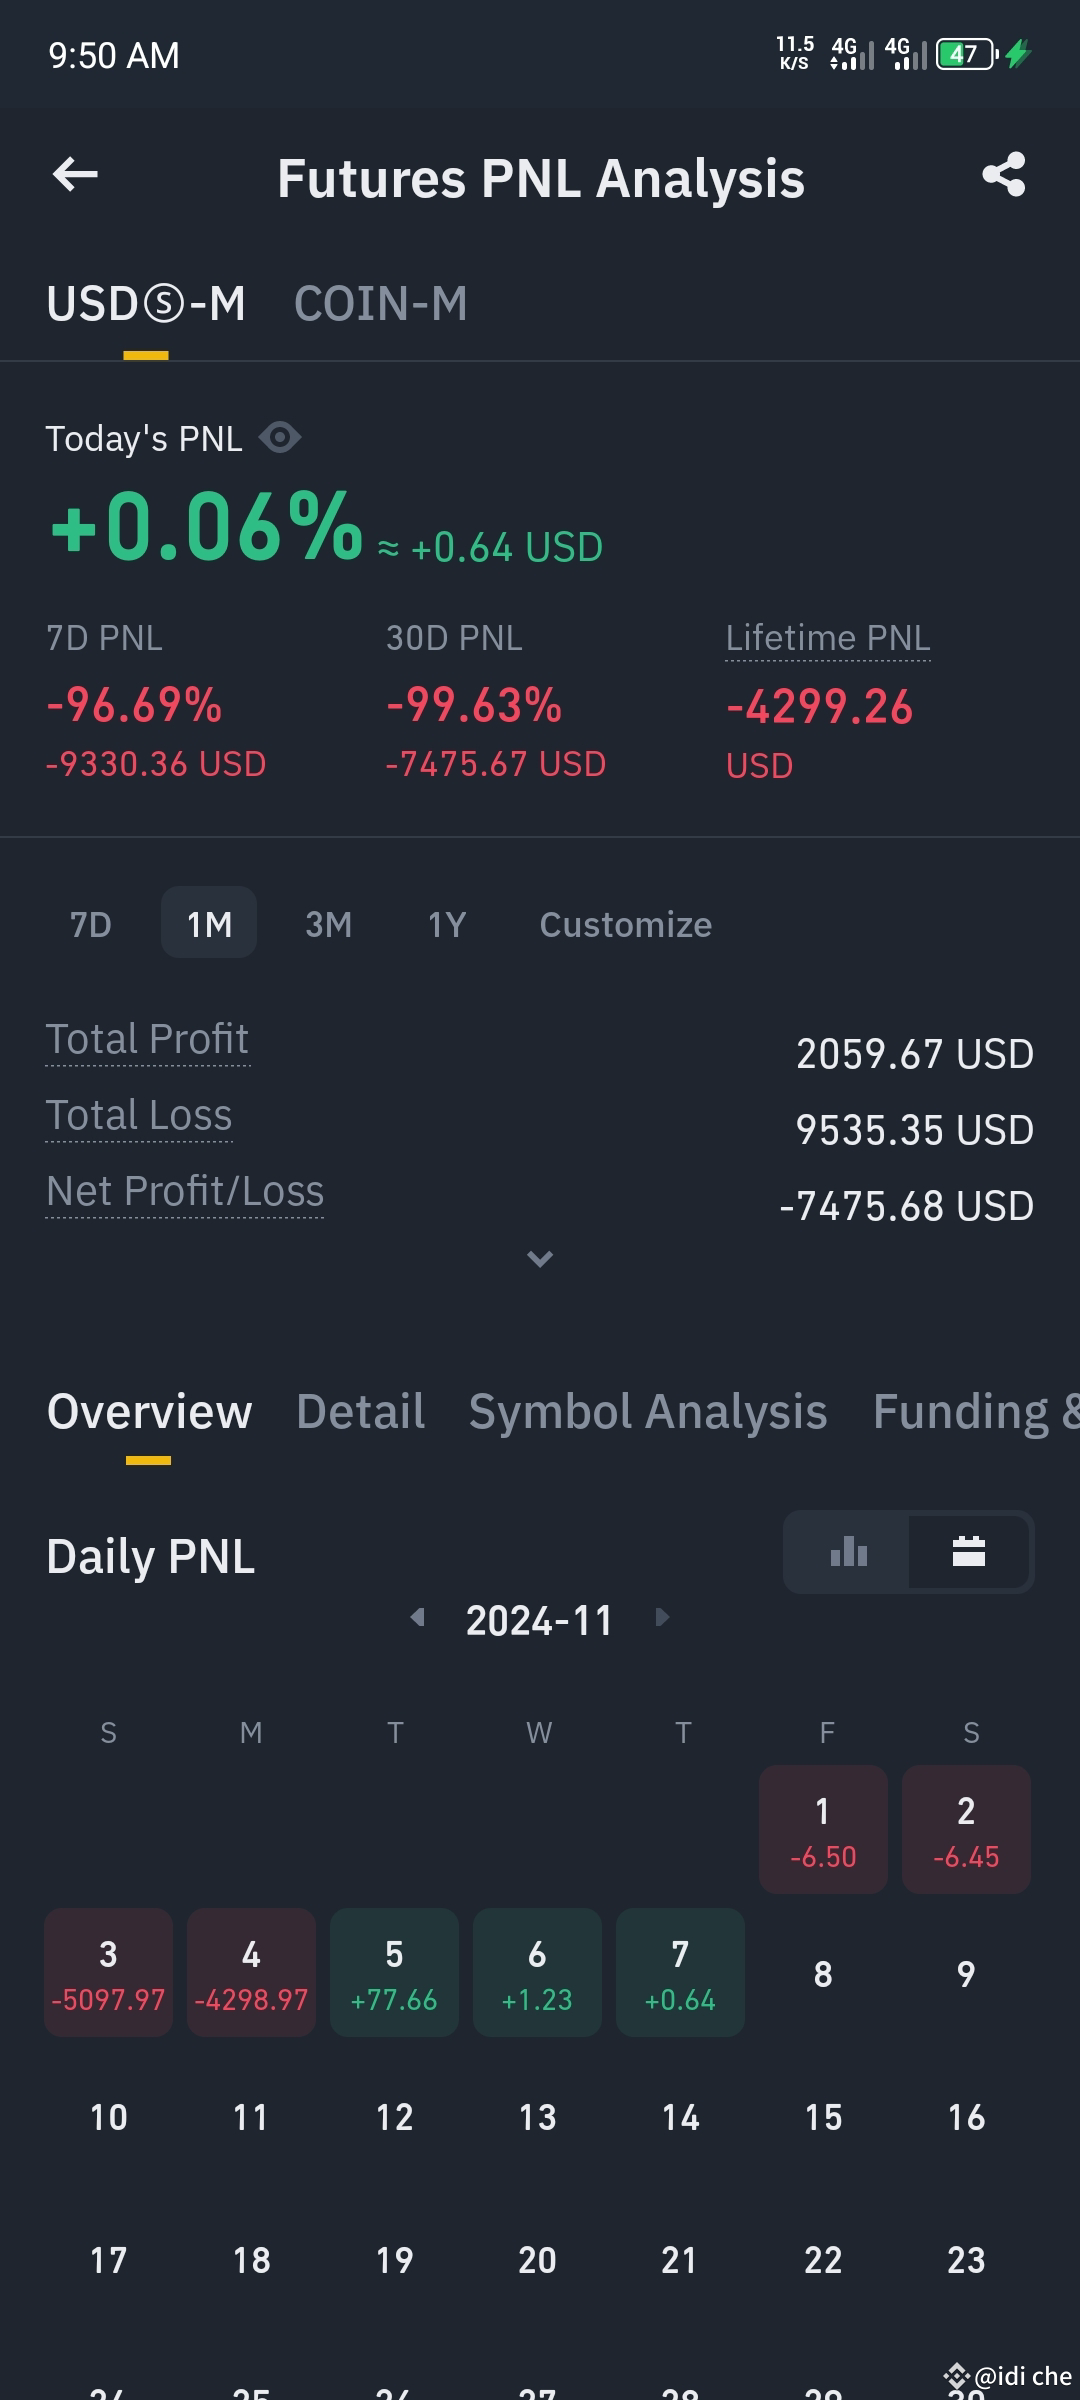1080x2400 pixels.
Task: Select the USDⓈ-M tab
Action: (x=146, y=304)
